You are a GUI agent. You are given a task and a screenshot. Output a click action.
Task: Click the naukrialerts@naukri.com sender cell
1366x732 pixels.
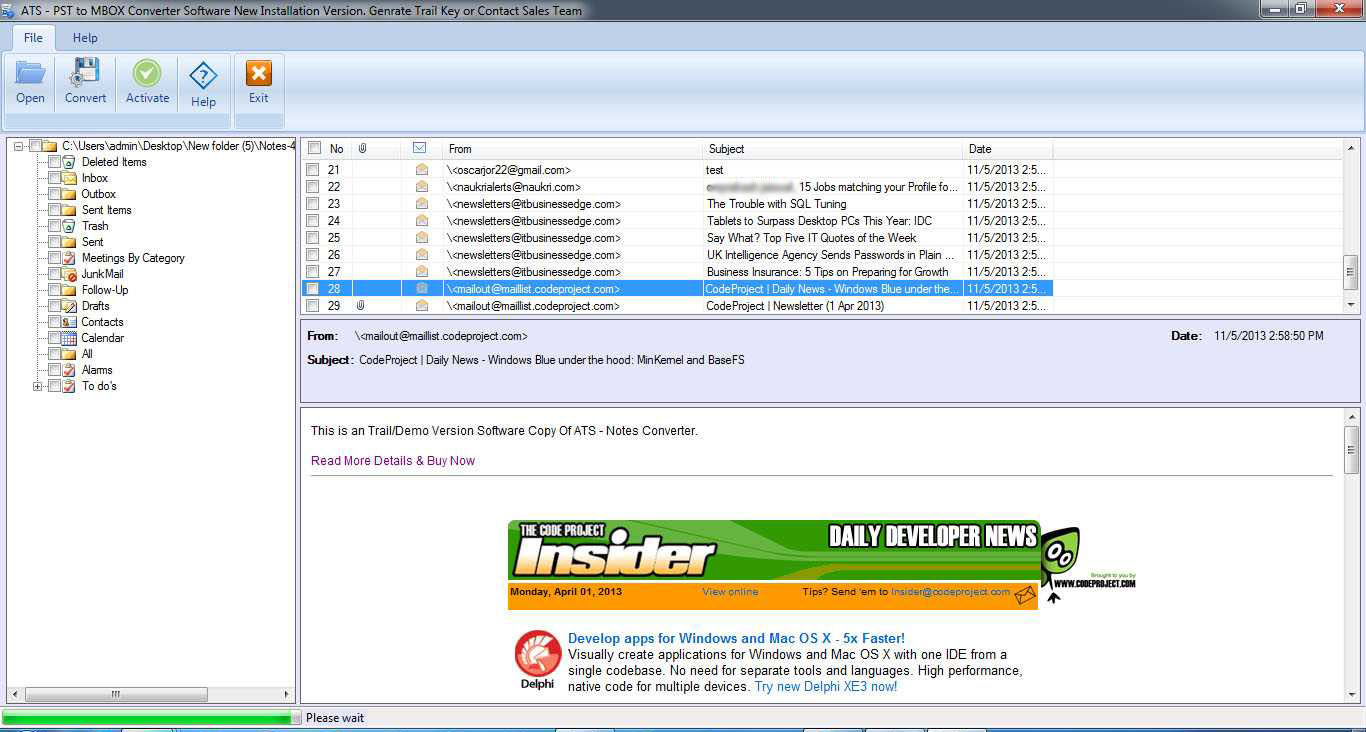coord(574,187)
